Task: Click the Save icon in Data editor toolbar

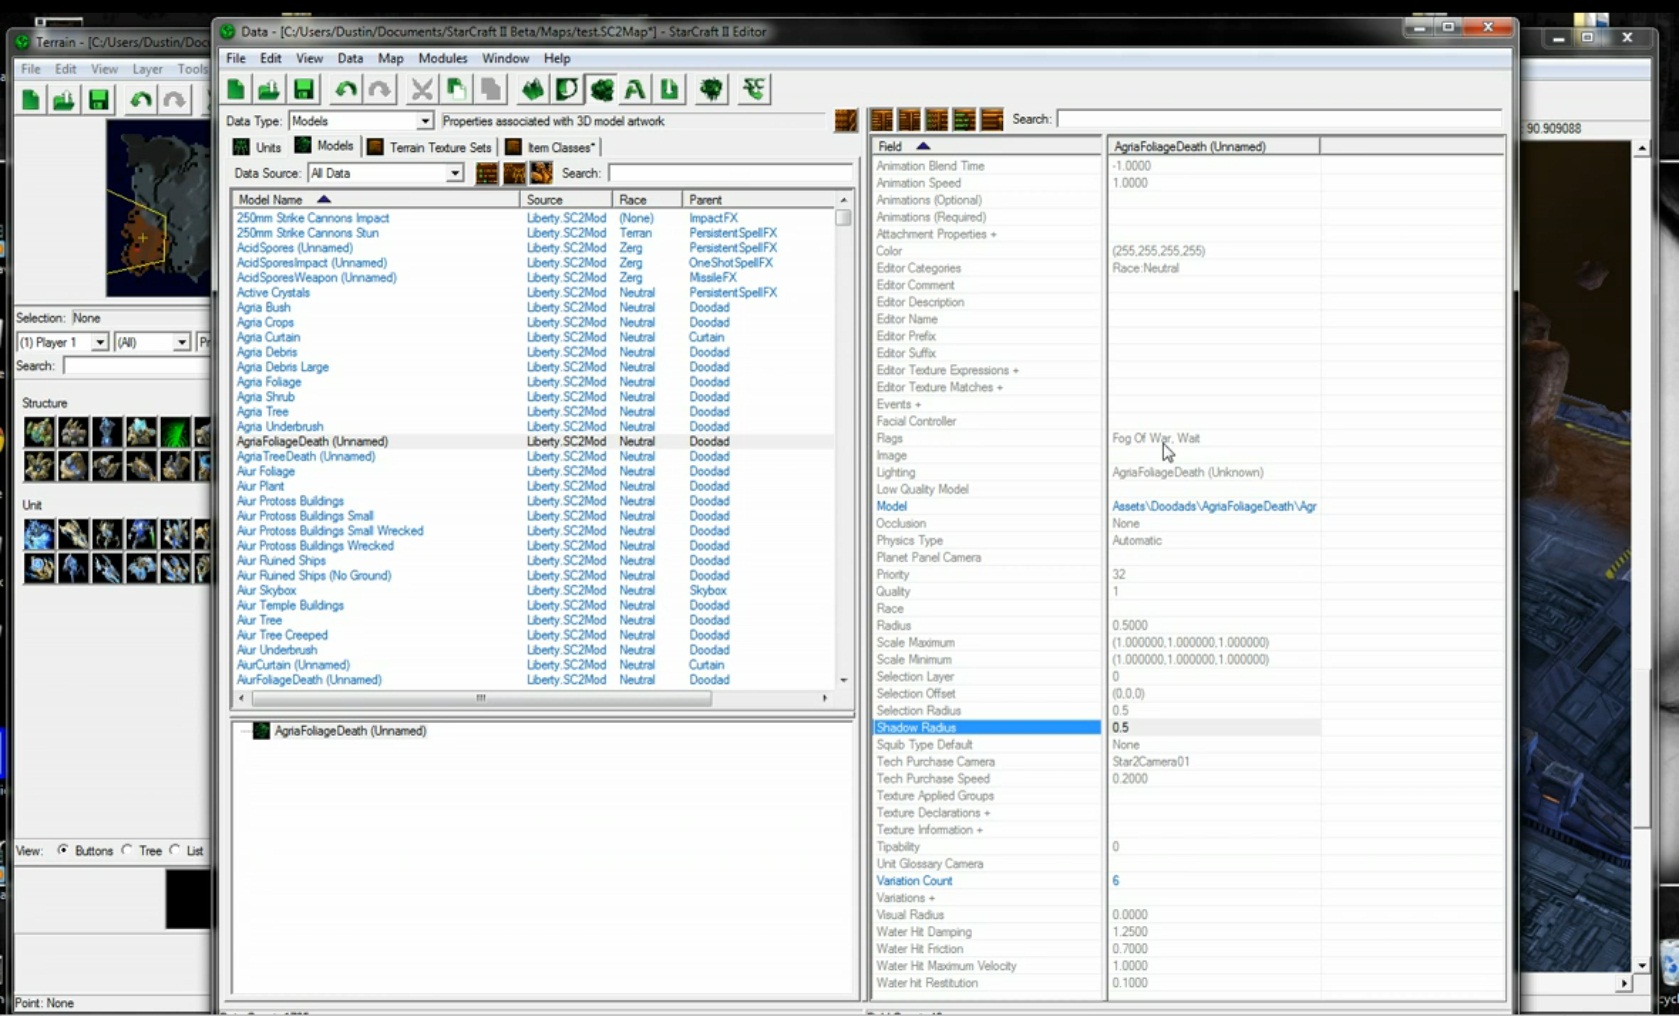Action: [304, 90]
